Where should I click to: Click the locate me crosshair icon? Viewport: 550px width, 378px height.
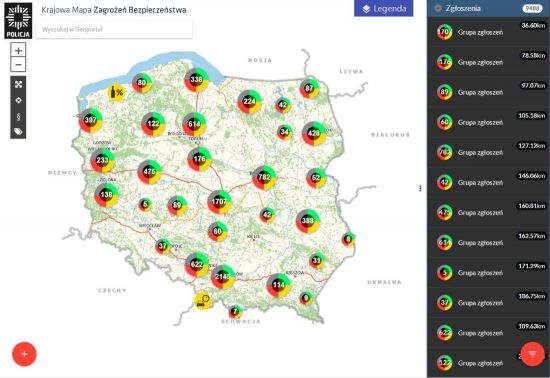click(18, 100)
